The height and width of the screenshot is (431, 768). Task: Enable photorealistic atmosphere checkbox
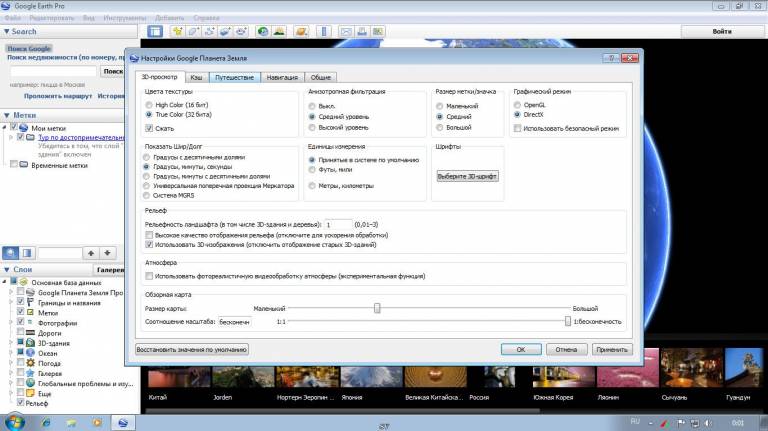tap(149, 276)
